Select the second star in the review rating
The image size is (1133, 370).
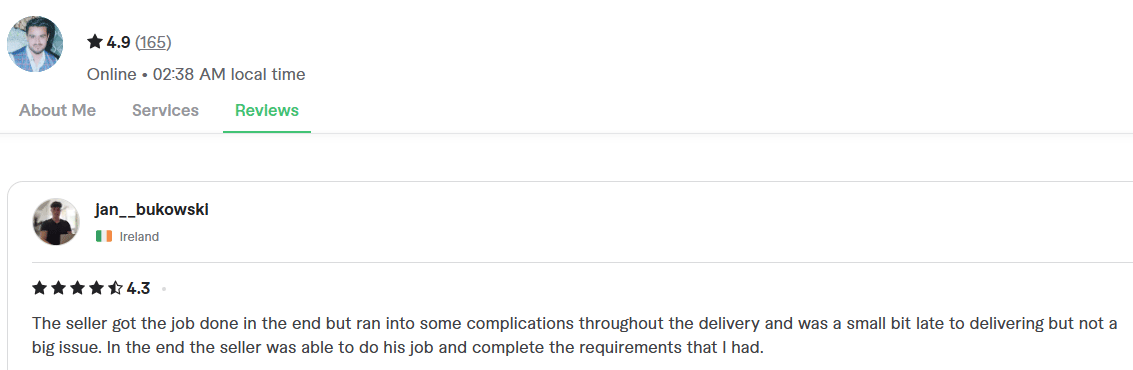tap(59, 289)
